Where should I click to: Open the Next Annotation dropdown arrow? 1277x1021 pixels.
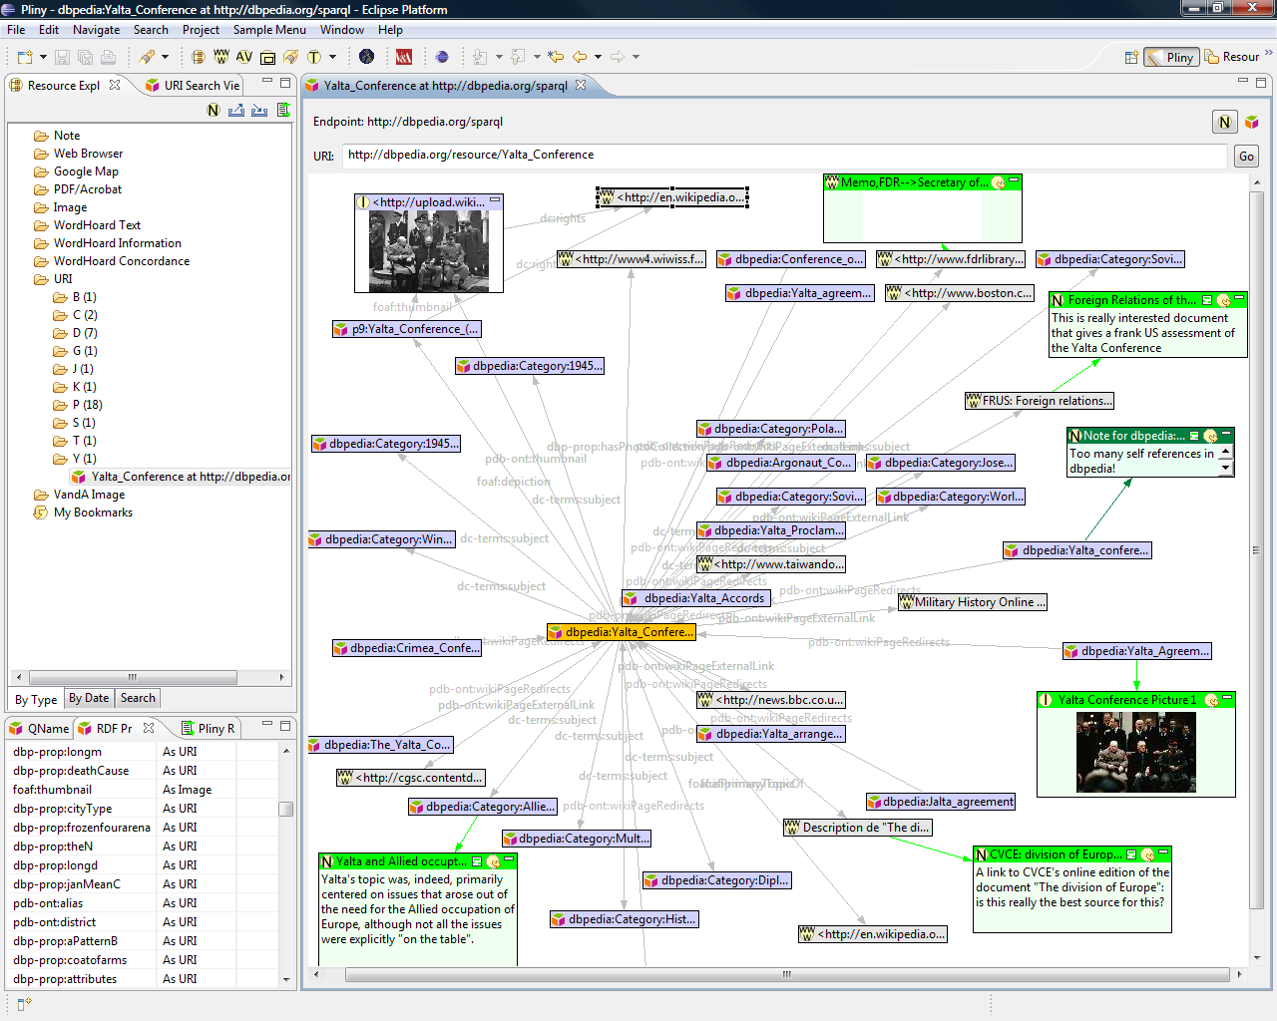pyautogui.click(x=499, y=57)
